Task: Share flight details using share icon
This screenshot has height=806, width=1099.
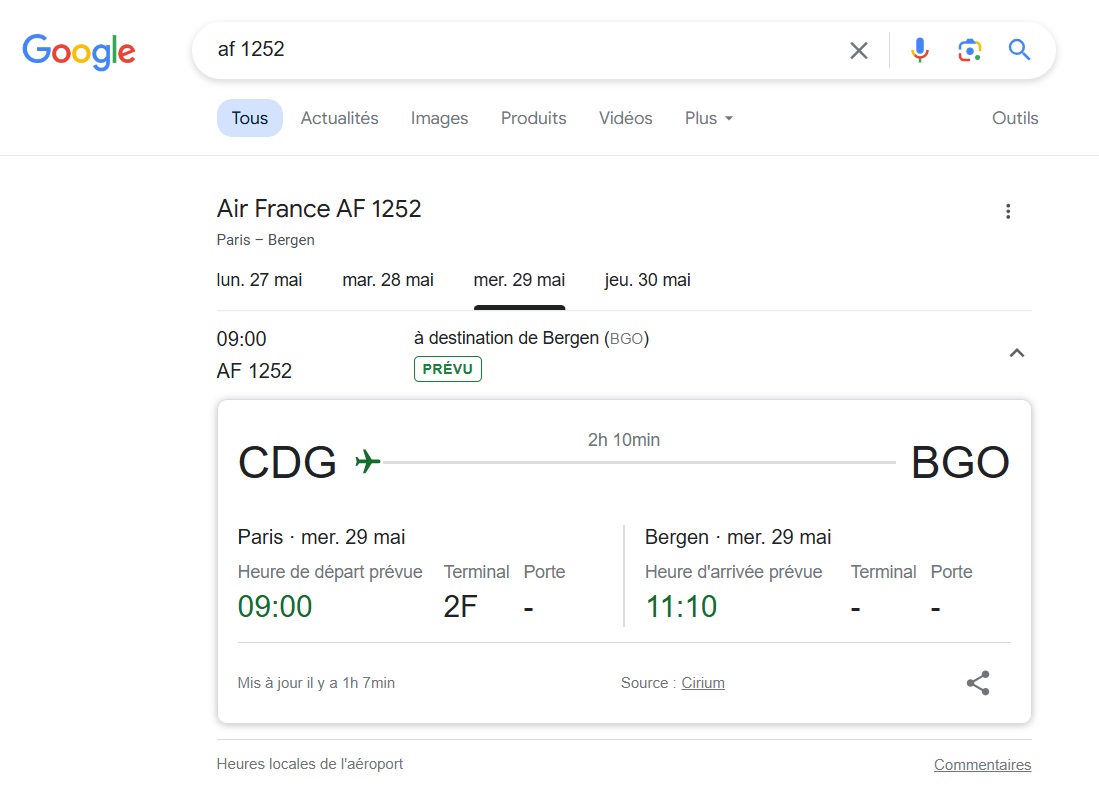Action: pos(978,683)
